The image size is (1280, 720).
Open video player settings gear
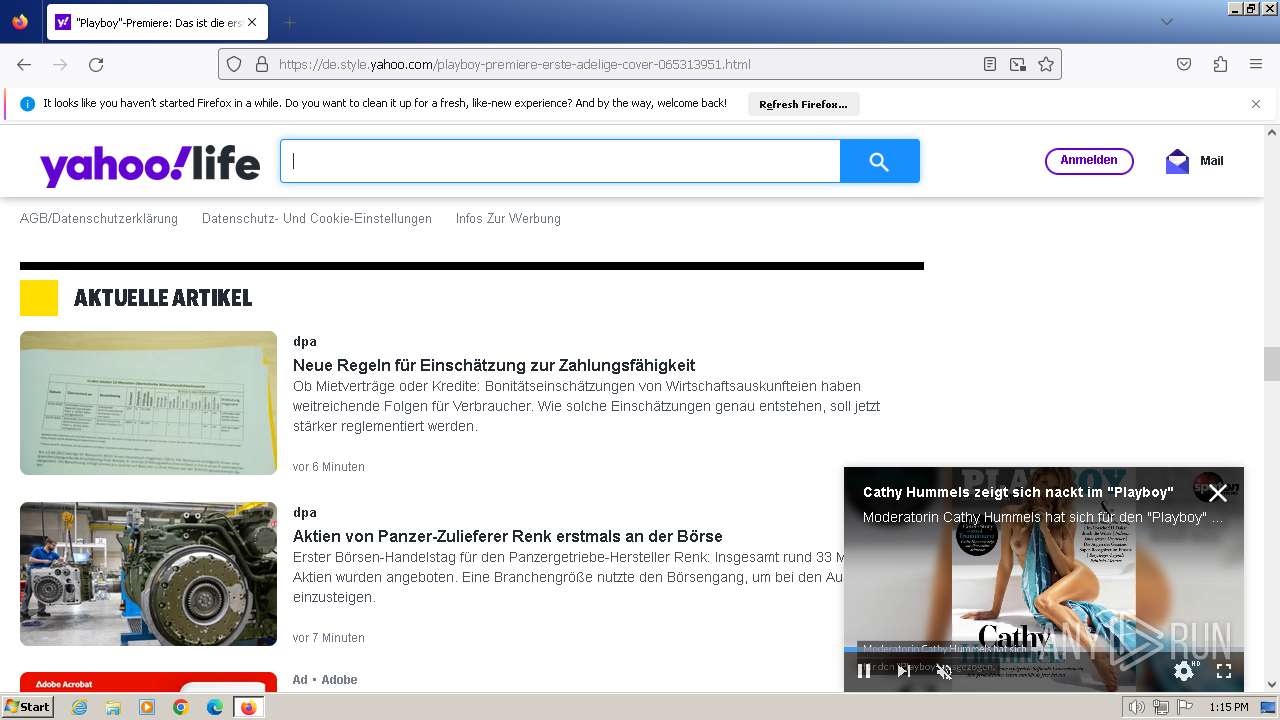1184,671
